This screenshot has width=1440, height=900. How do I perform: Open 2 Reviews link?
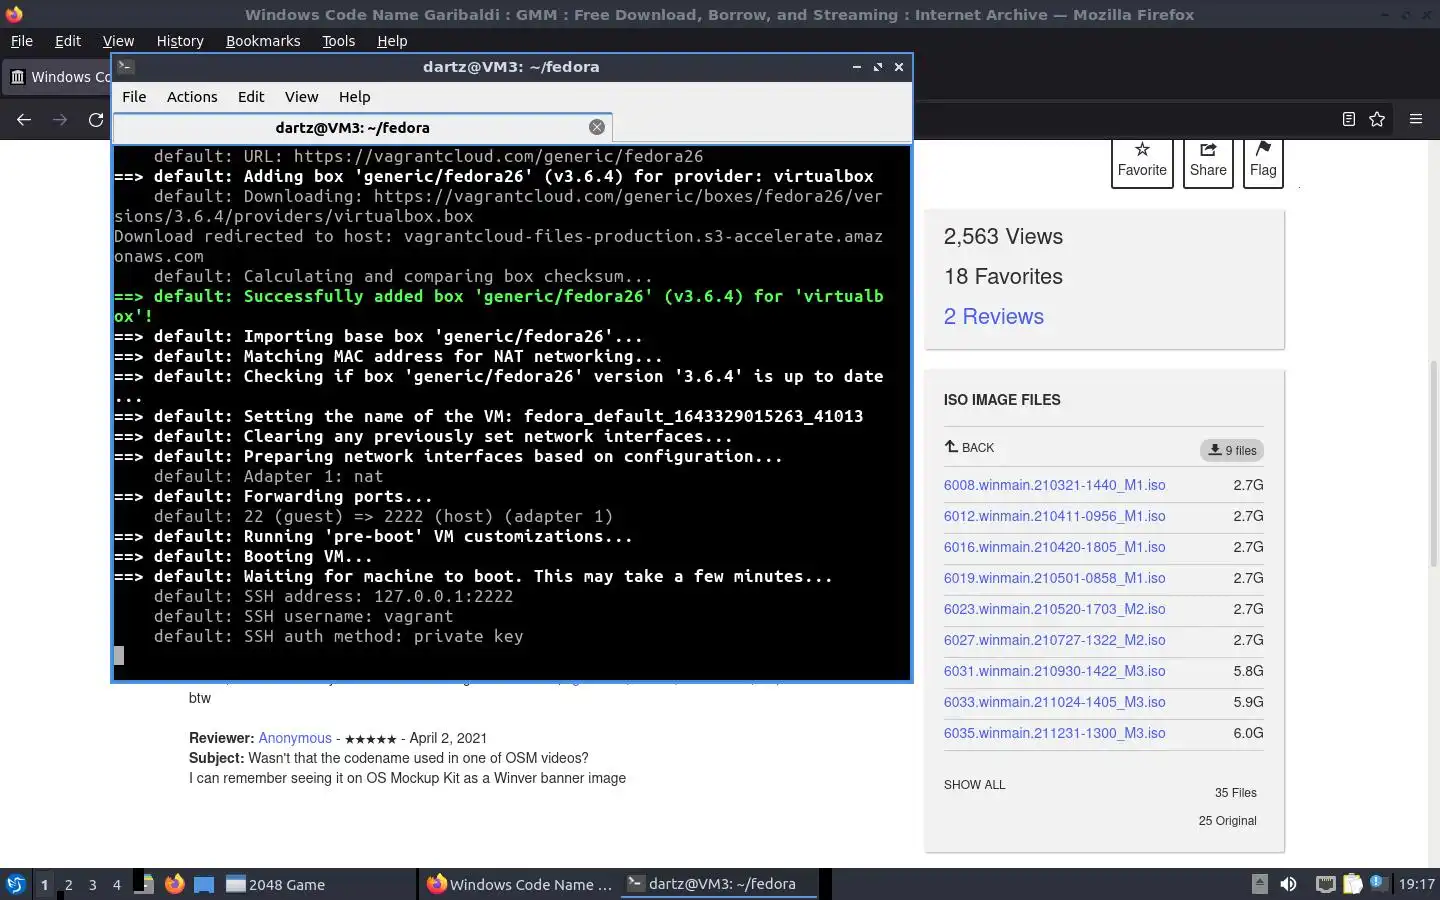coord(994,316)
